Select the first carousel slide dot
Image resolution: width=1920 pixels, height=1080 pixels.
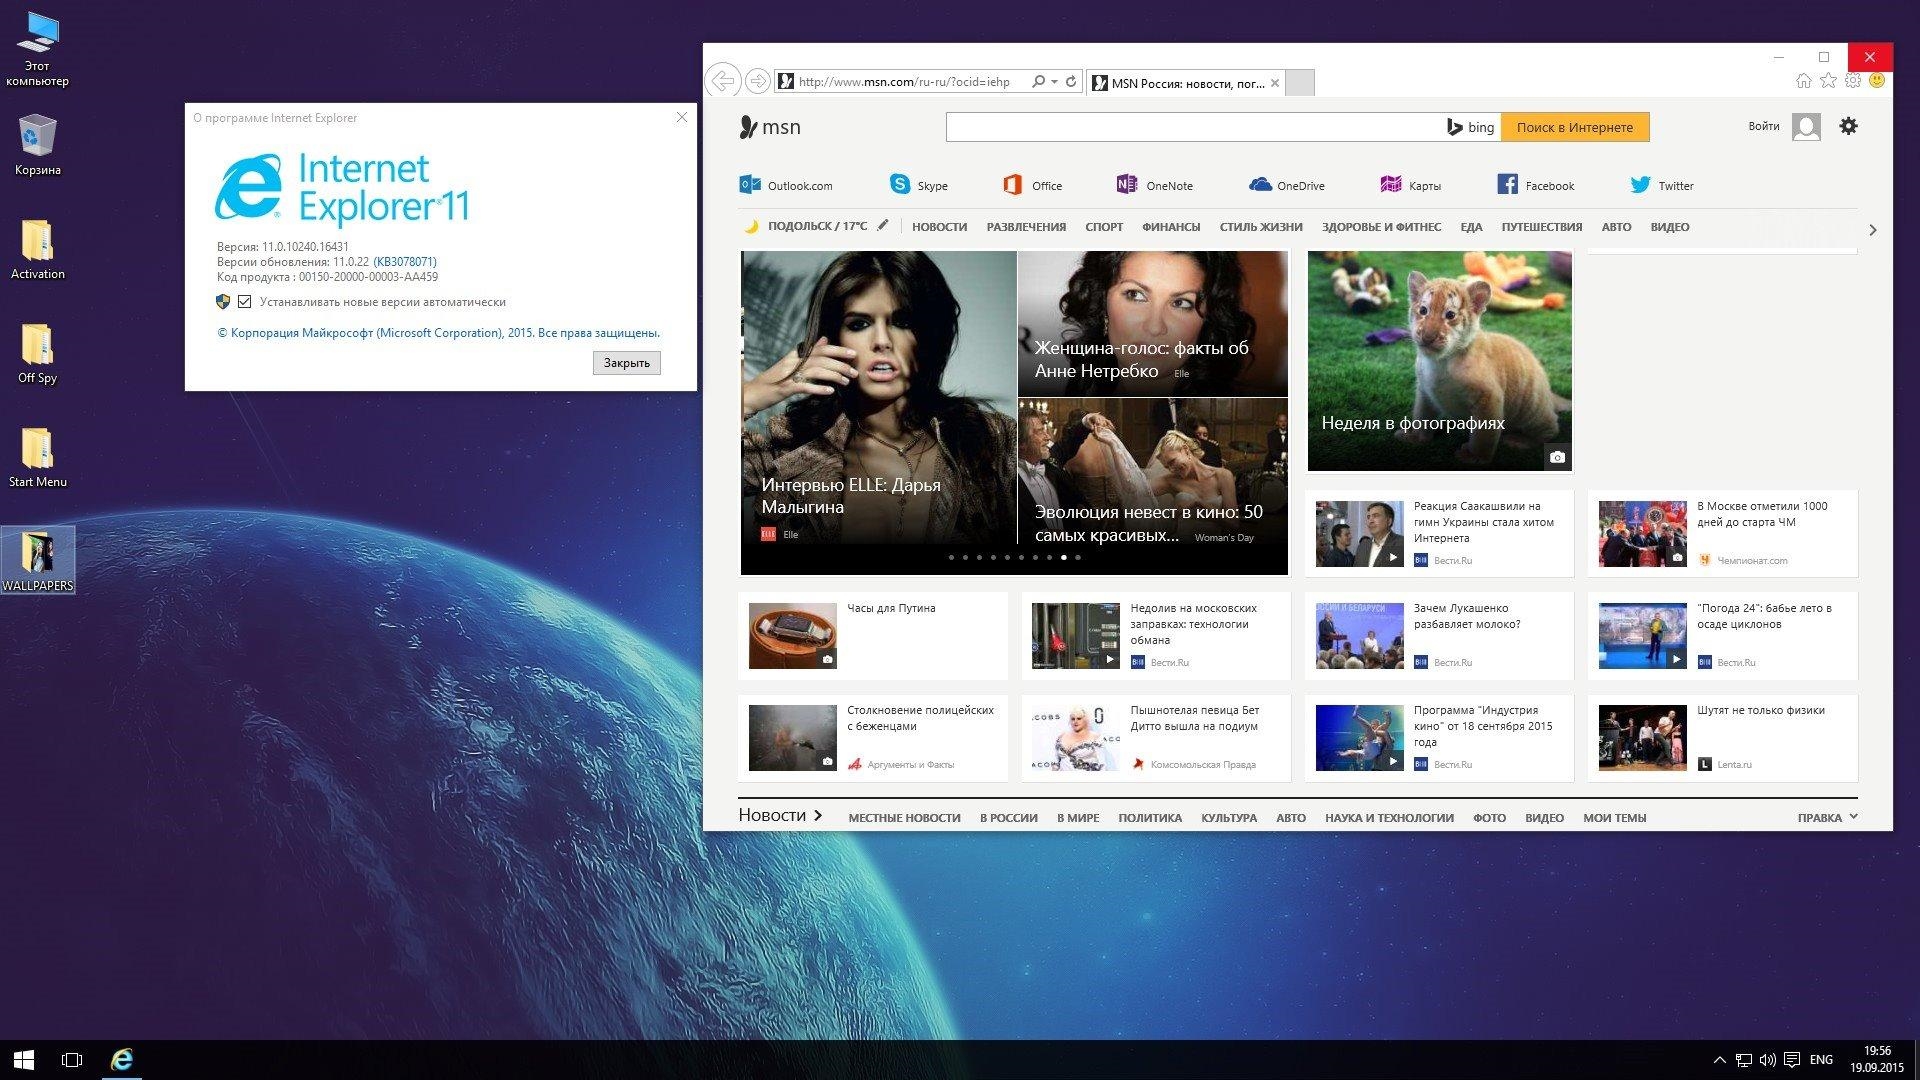951,557
